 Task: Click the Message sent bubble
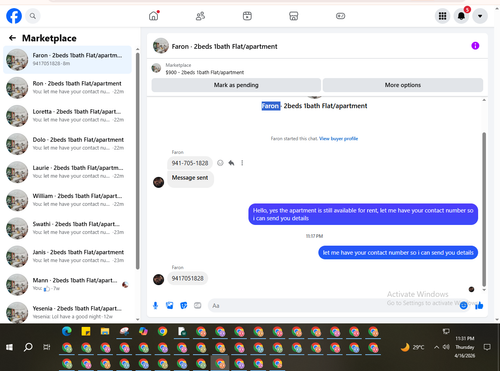(190, 178)
